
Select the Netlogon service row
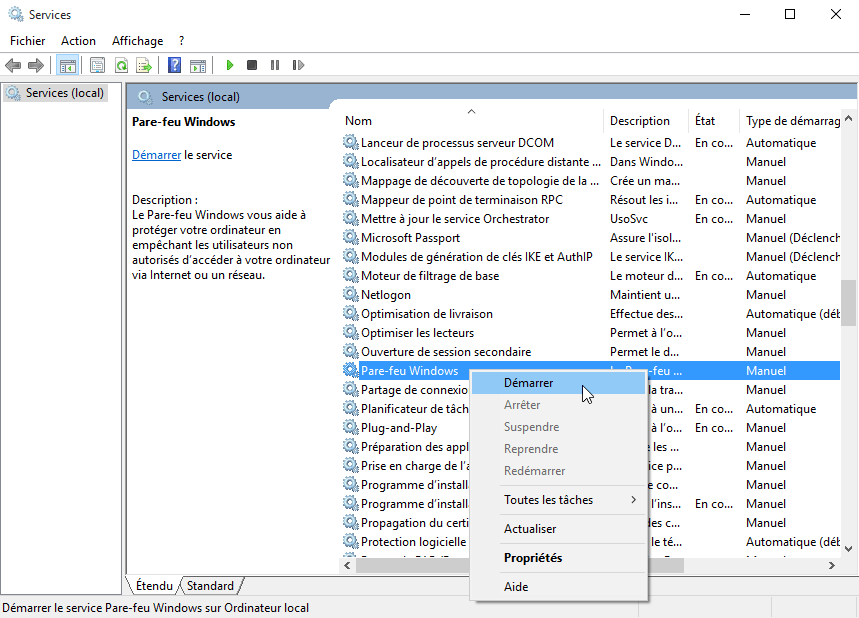pos(591,295)
